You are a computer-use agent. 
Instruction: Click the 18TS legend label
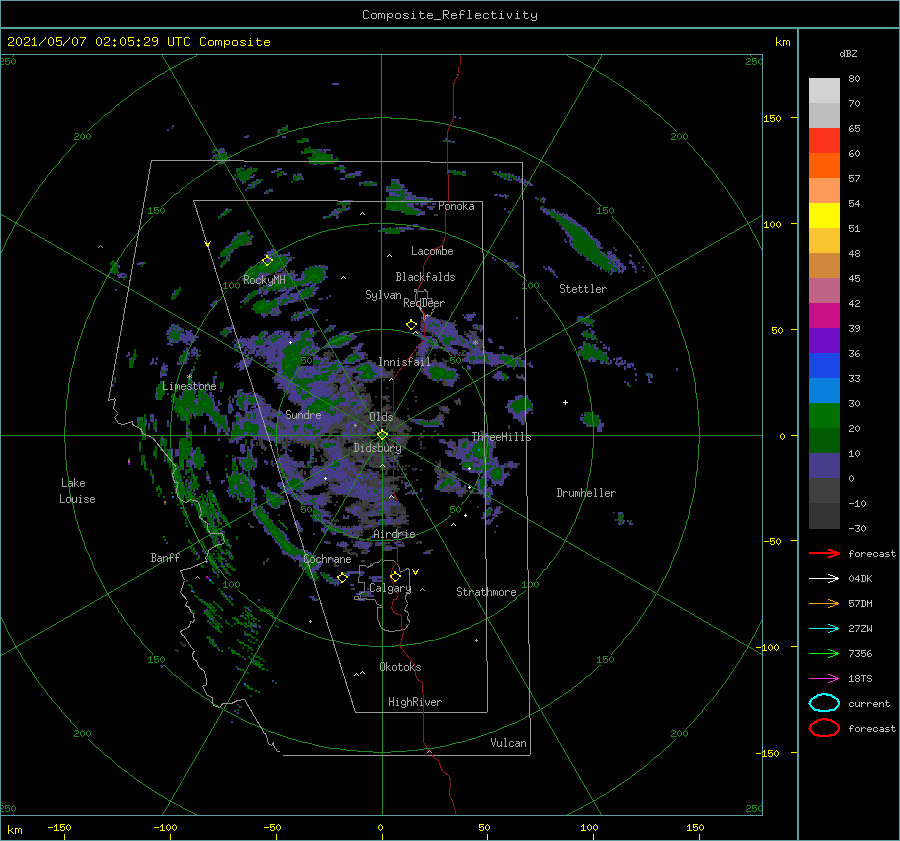pos(860,679)
